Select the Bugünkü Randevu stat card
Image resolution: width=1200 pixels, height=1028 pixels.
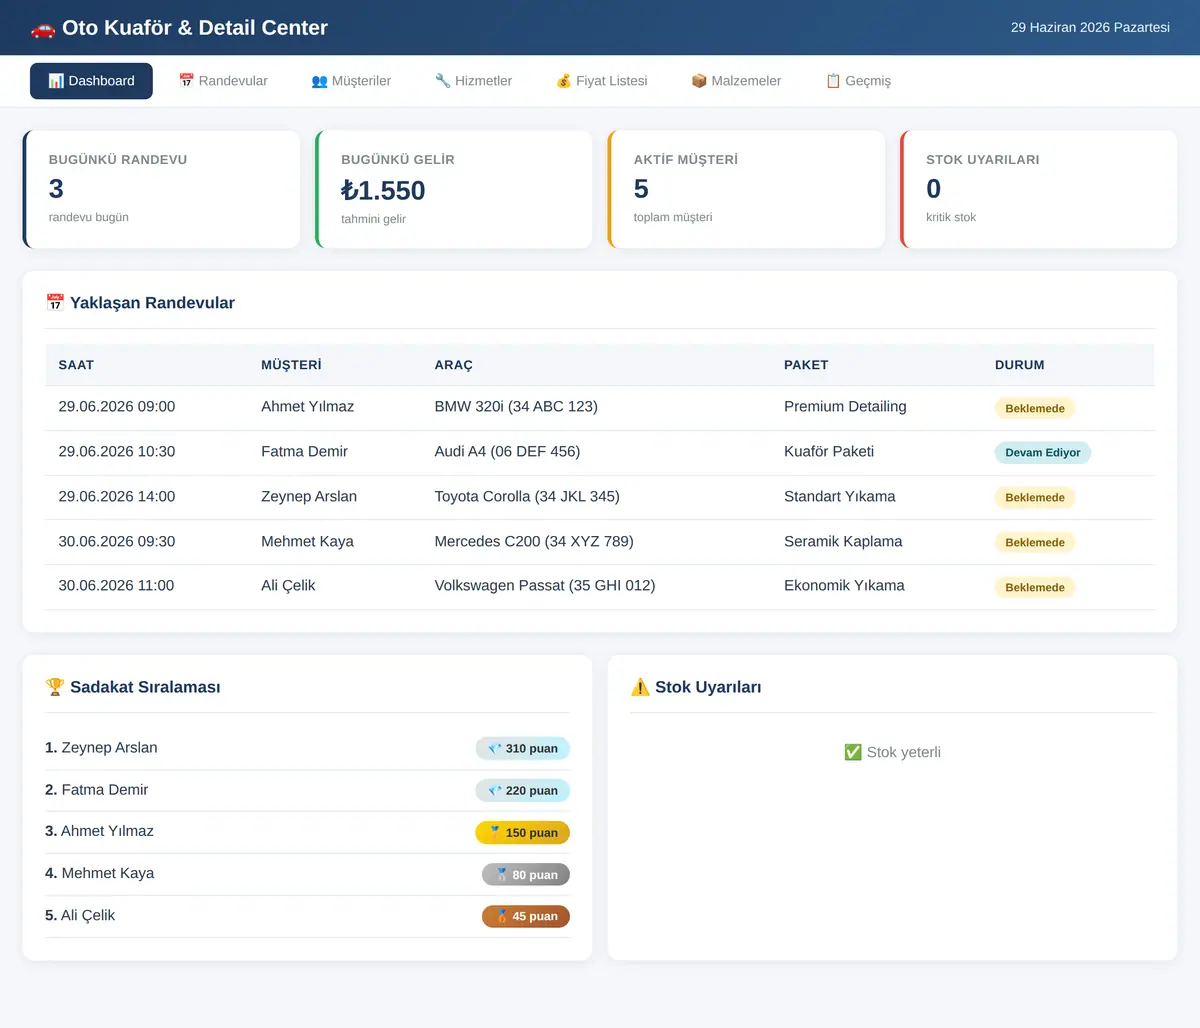(161, 189)
